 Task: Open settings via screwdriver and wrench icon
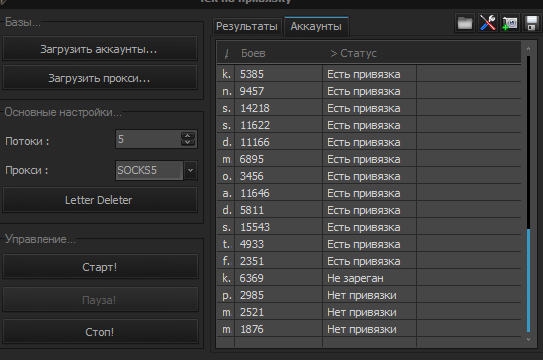click(x=488, y=24)
